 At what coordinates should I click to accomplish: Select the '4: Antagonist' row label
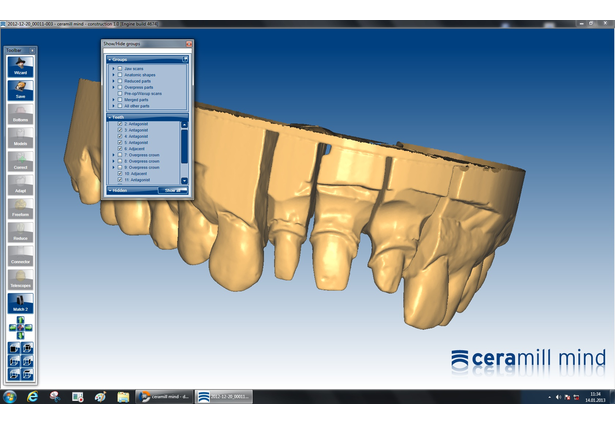click(x=136, y=136)
